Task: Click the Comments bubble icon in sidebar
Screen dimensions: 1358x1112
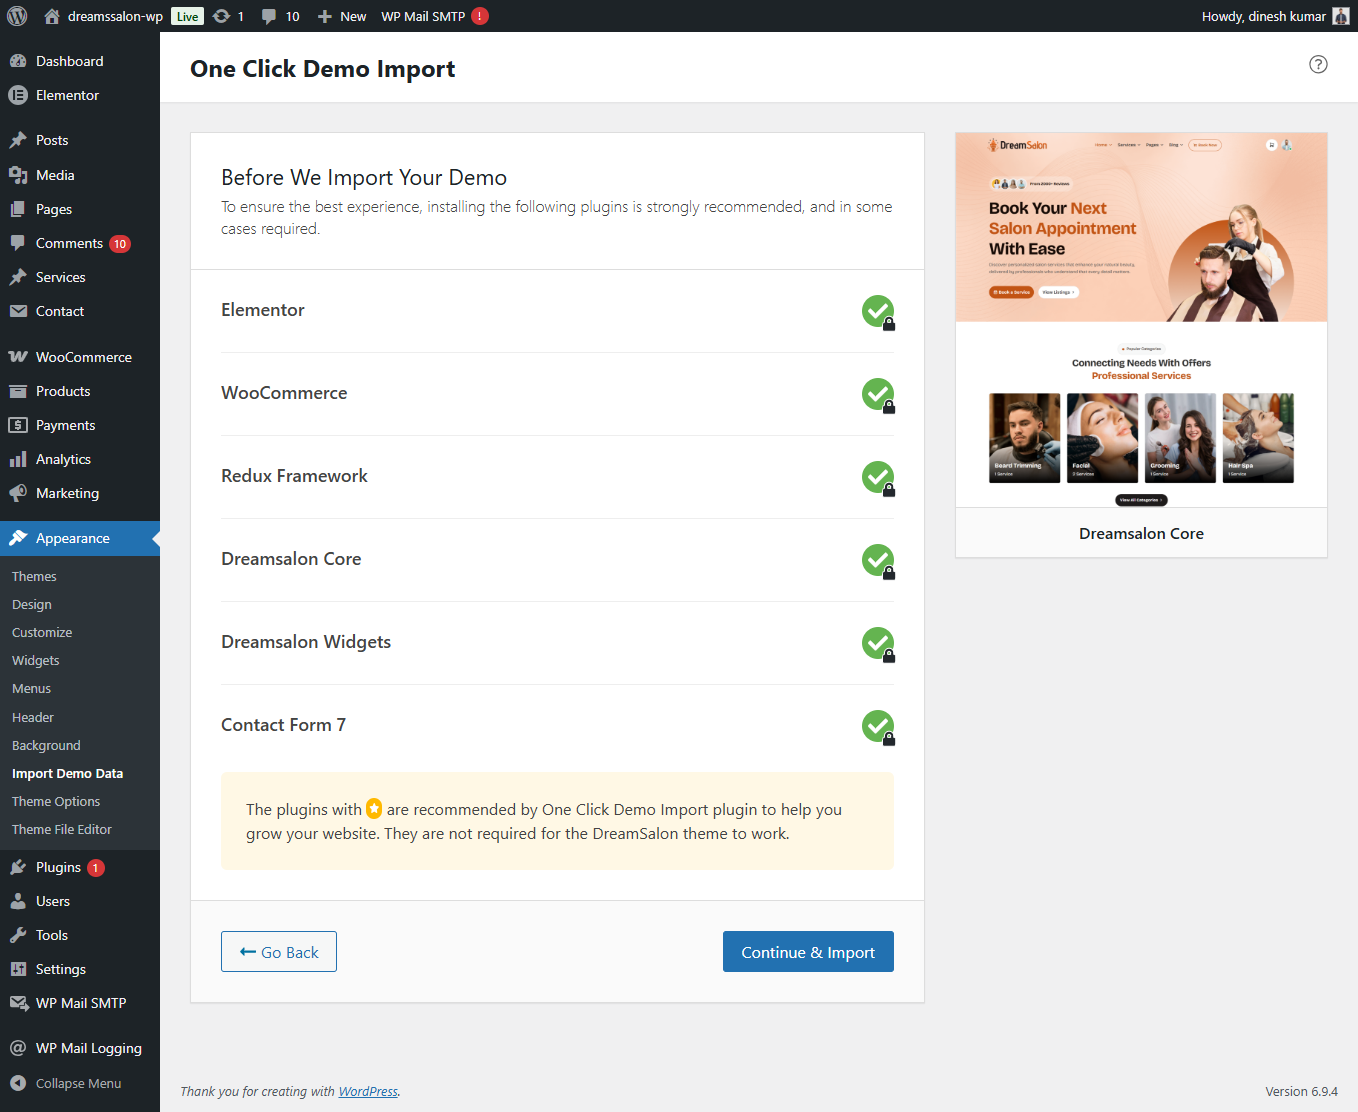Action: [18, 243]
